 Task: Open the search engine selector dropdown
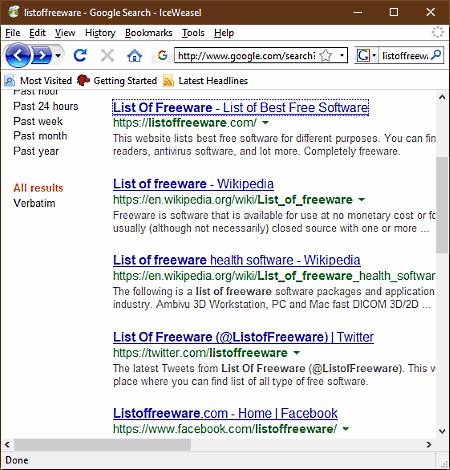pos(374,55)
